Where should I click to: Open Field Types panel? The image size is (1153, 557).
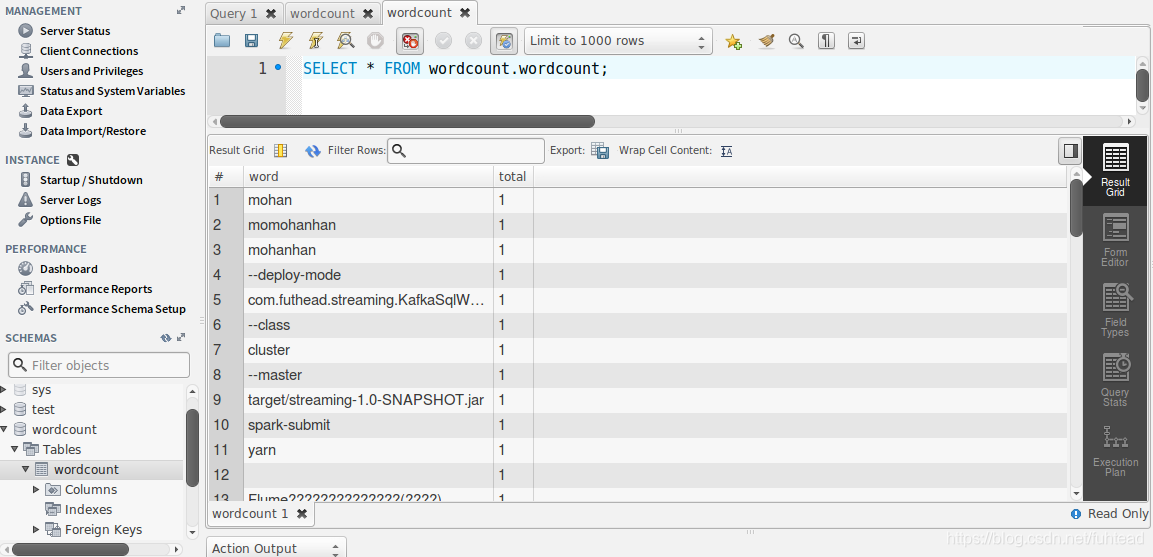click(1115, 311)
